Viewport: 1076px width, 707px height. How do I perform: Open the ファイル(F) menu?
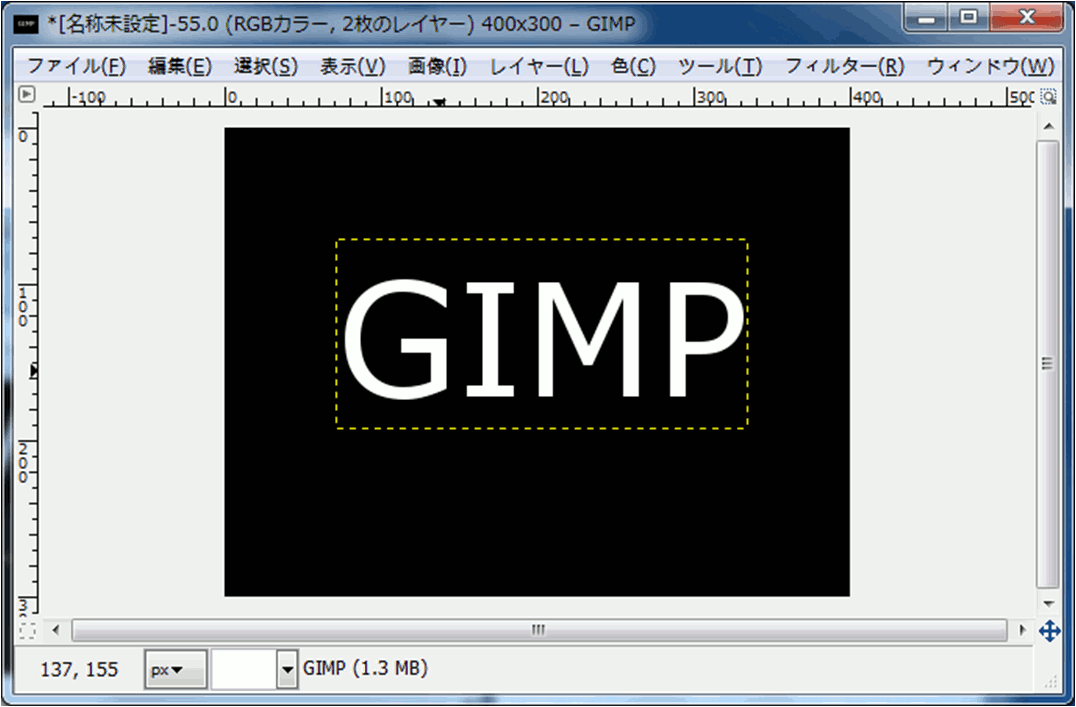pos(76,67)
